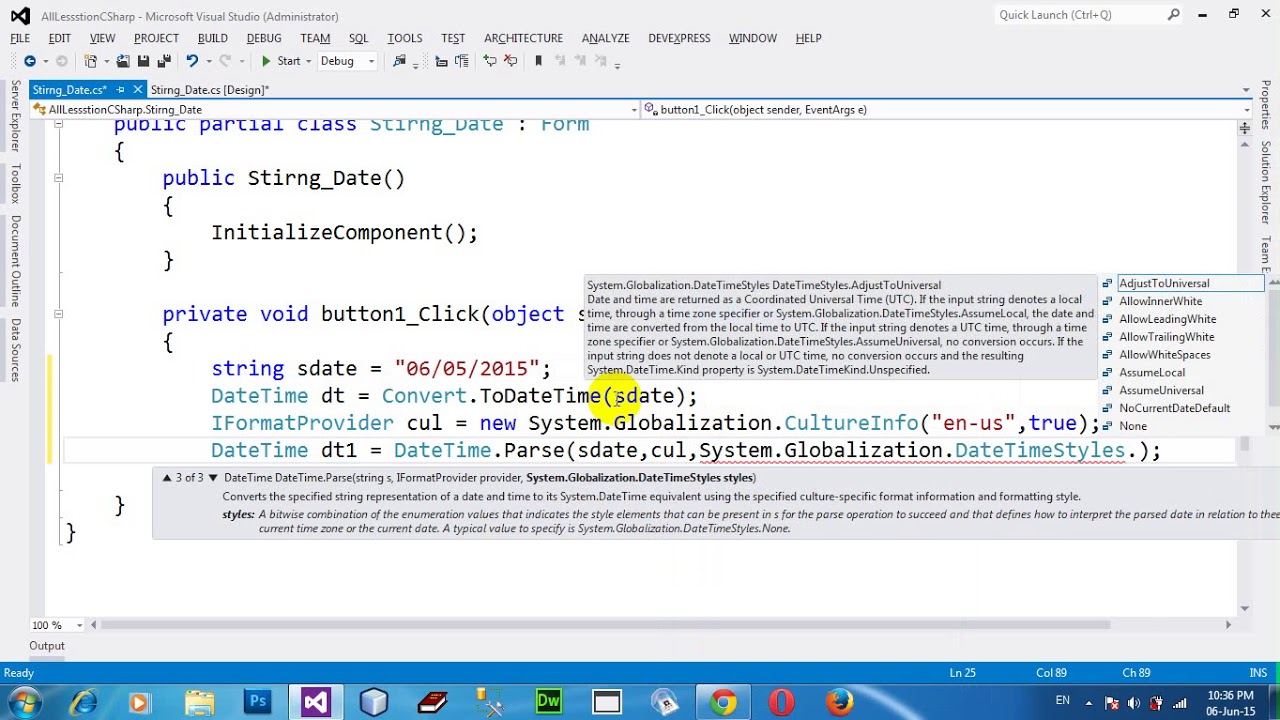Open the ARCHITECTURE menu
1280x720 pixels.
pos(523,38)
